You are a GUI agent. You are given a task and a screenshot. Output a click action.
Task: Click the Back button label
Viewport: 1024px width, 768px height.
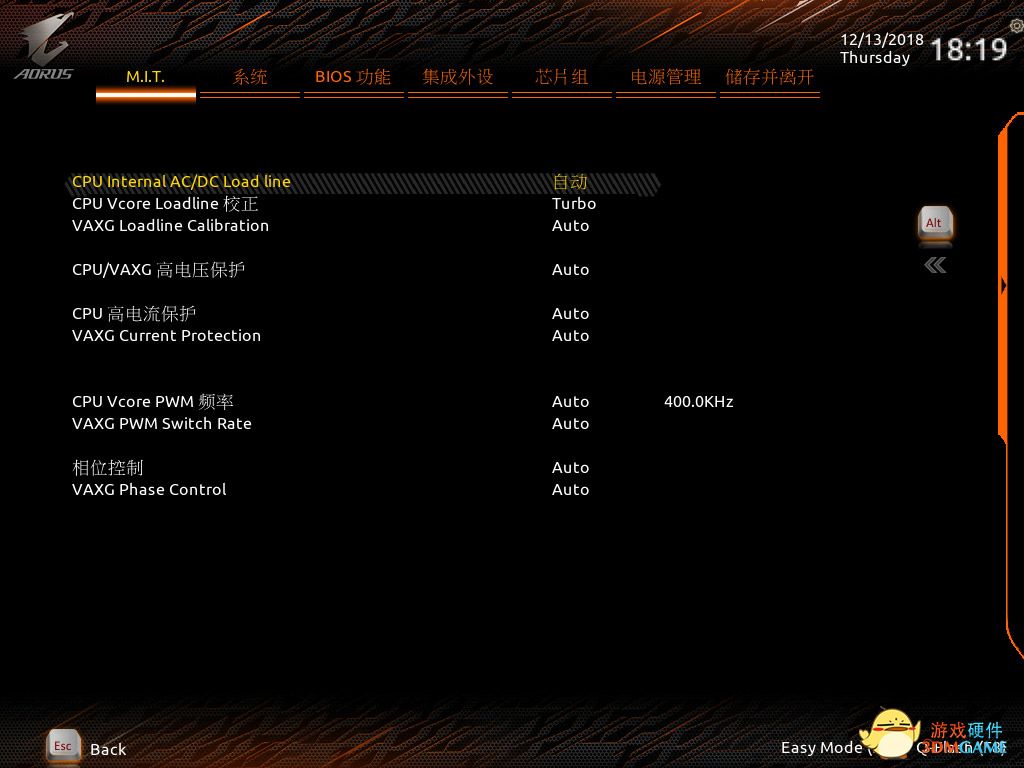pos(108,749)
